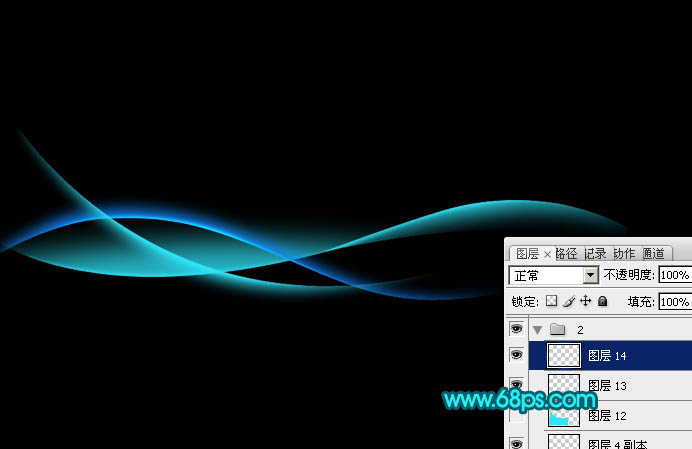Select the 图层 14 thumbnail
Image resolution: width=692 pixels, height=449 pixels.
point(564,355)
